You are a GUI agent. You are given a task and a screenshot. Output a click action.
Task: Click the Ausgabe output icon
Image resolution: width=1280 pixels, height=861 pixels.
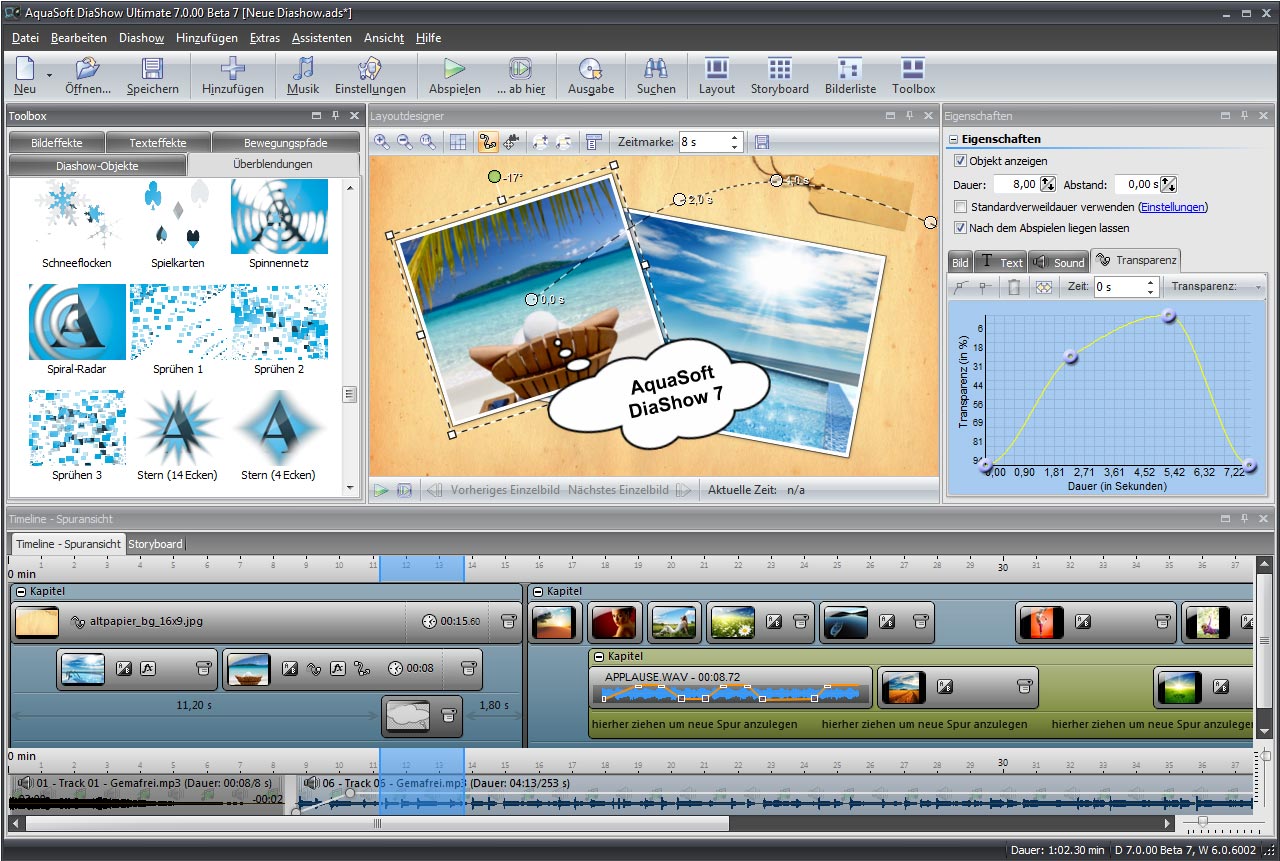(x=591, y=68)
